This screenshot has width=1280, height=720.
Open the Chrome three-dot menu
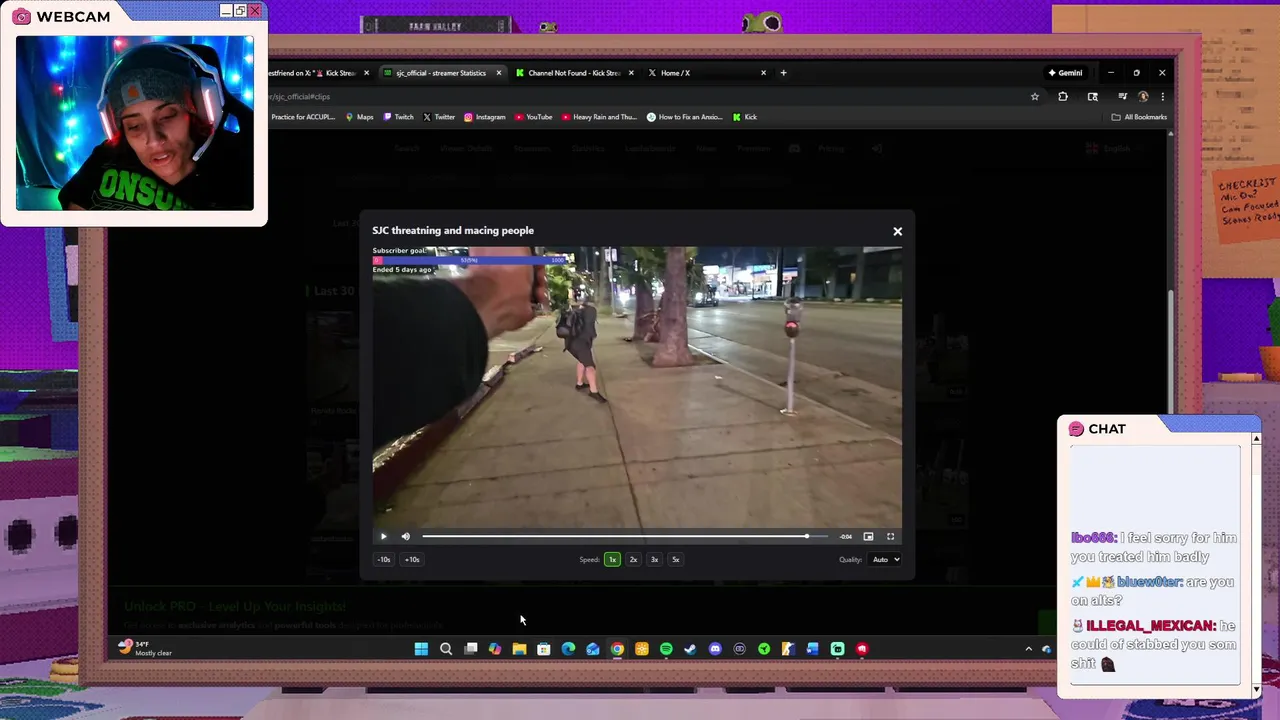click(1162, 97)
